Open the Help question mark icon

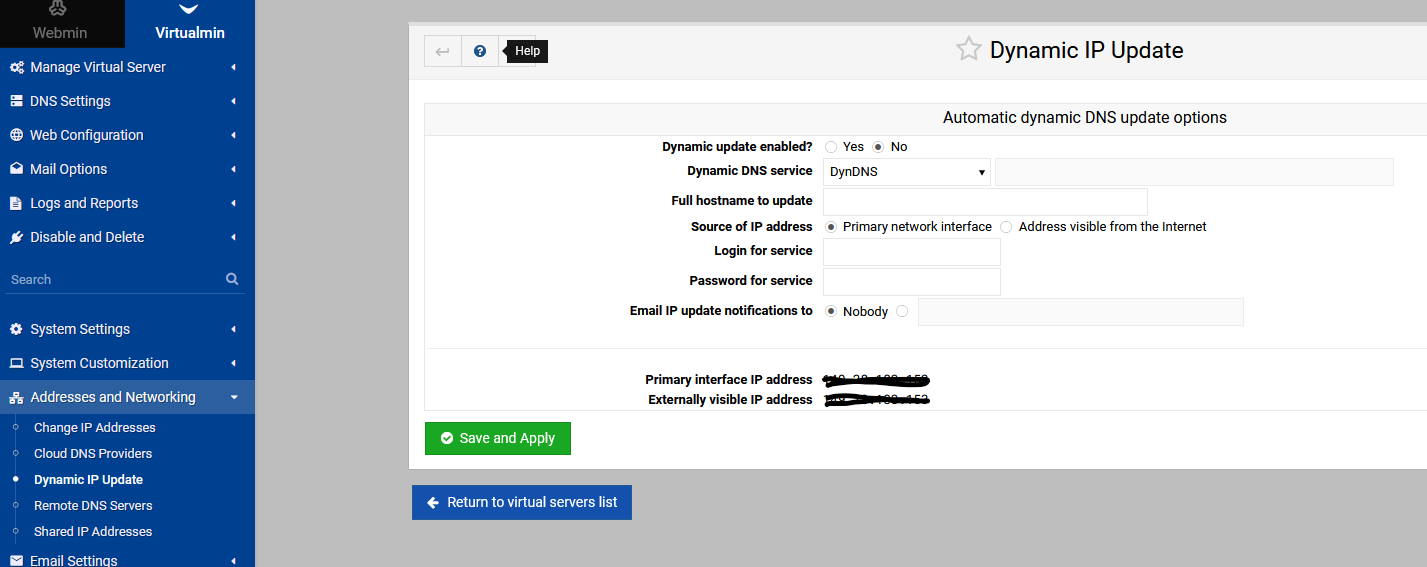coord(480,51)
